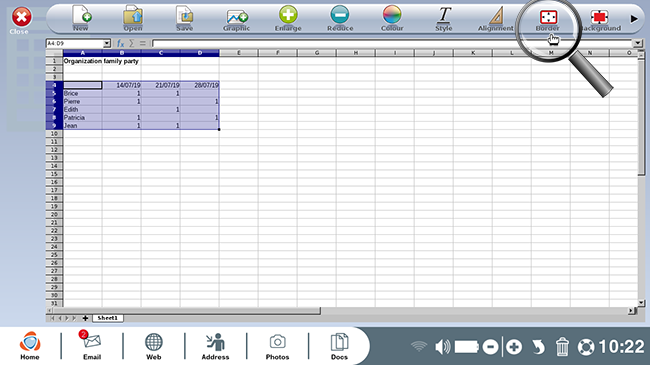The image size is (650, 365).
Task: Expand the cell reference name box dropdown
Action: pyautogui.click(x=107, y=43)
